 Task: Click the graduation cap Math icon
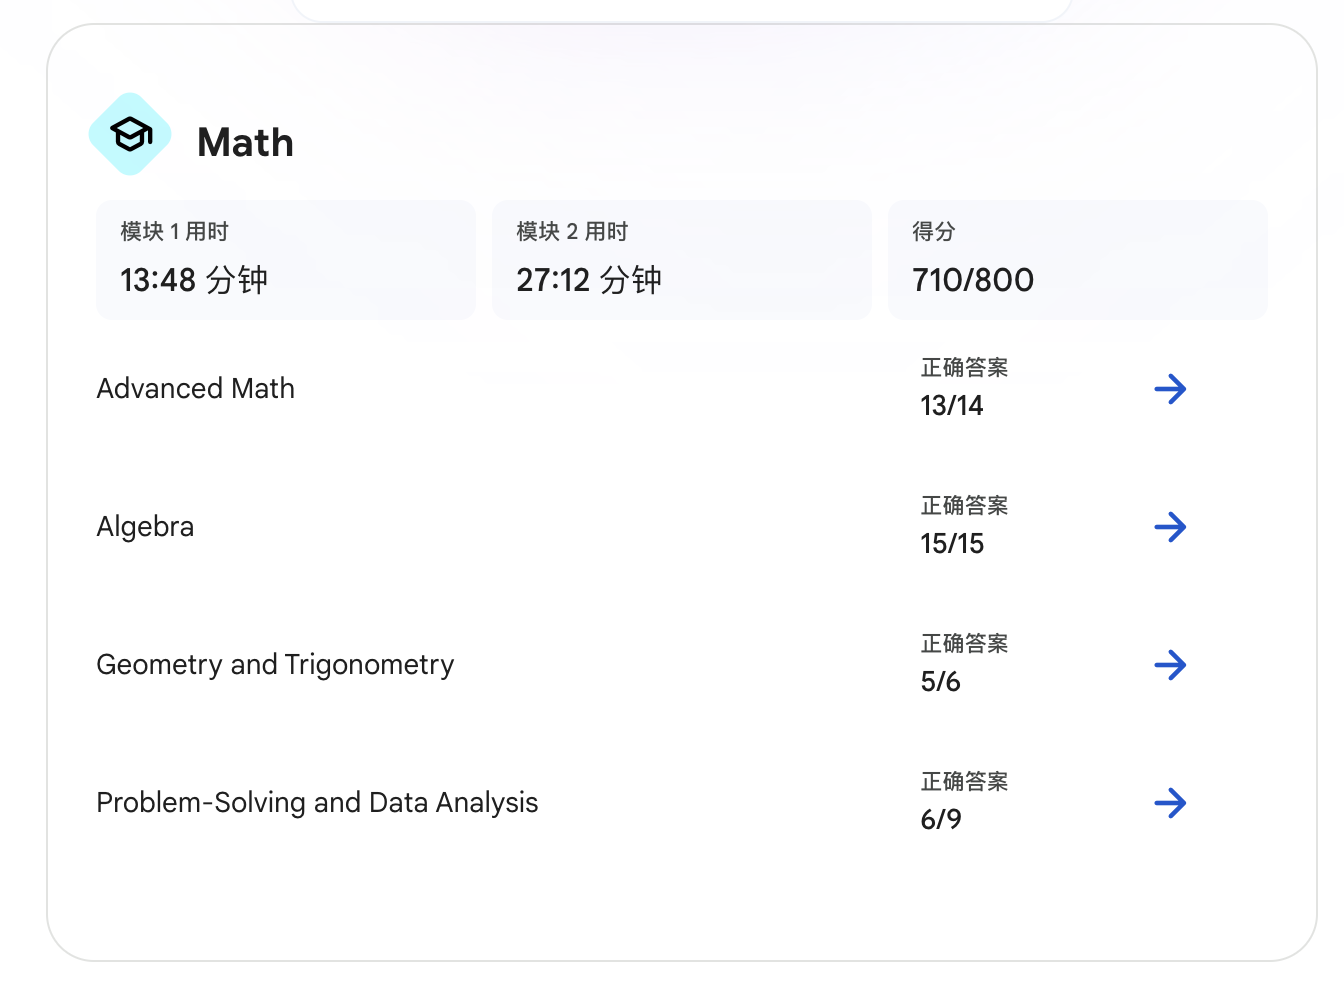(x=130, y=134)
